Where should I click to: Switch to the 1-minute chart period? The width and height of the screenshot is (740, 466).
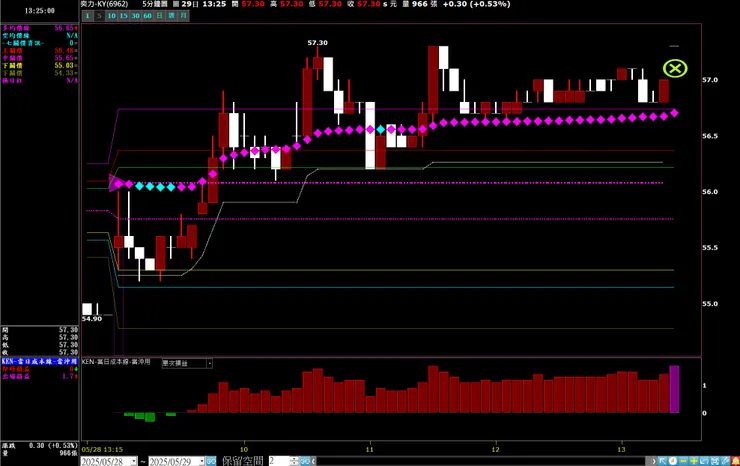pyautogui.click(x=87, y=16)
